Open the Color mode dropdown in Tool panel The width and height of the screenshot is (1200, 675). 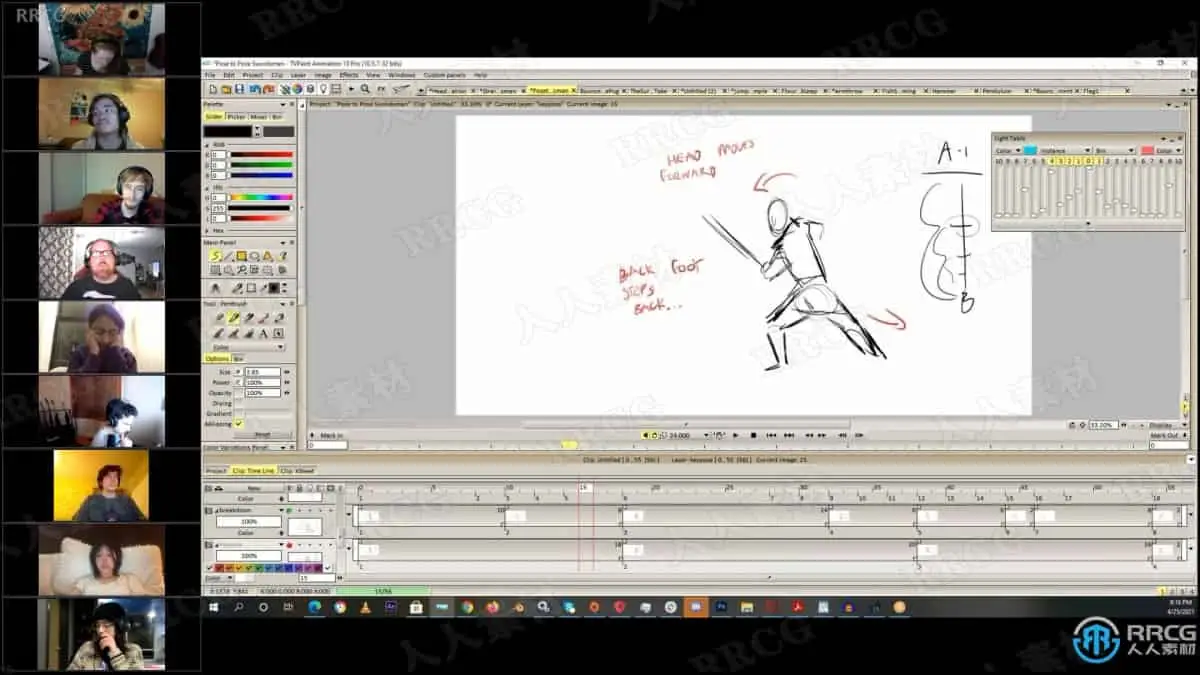248,347
